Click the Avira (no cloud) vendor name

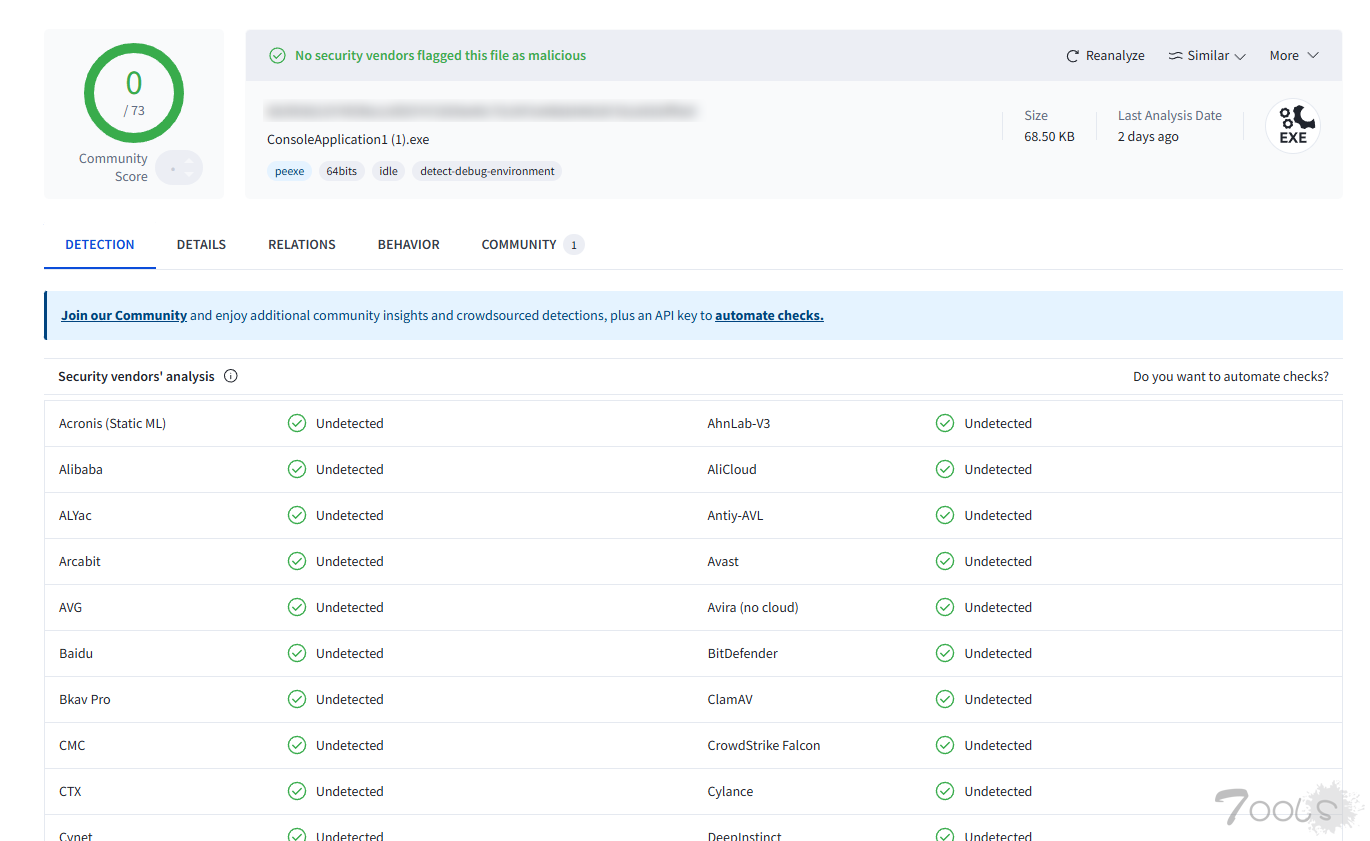[753, 608]
